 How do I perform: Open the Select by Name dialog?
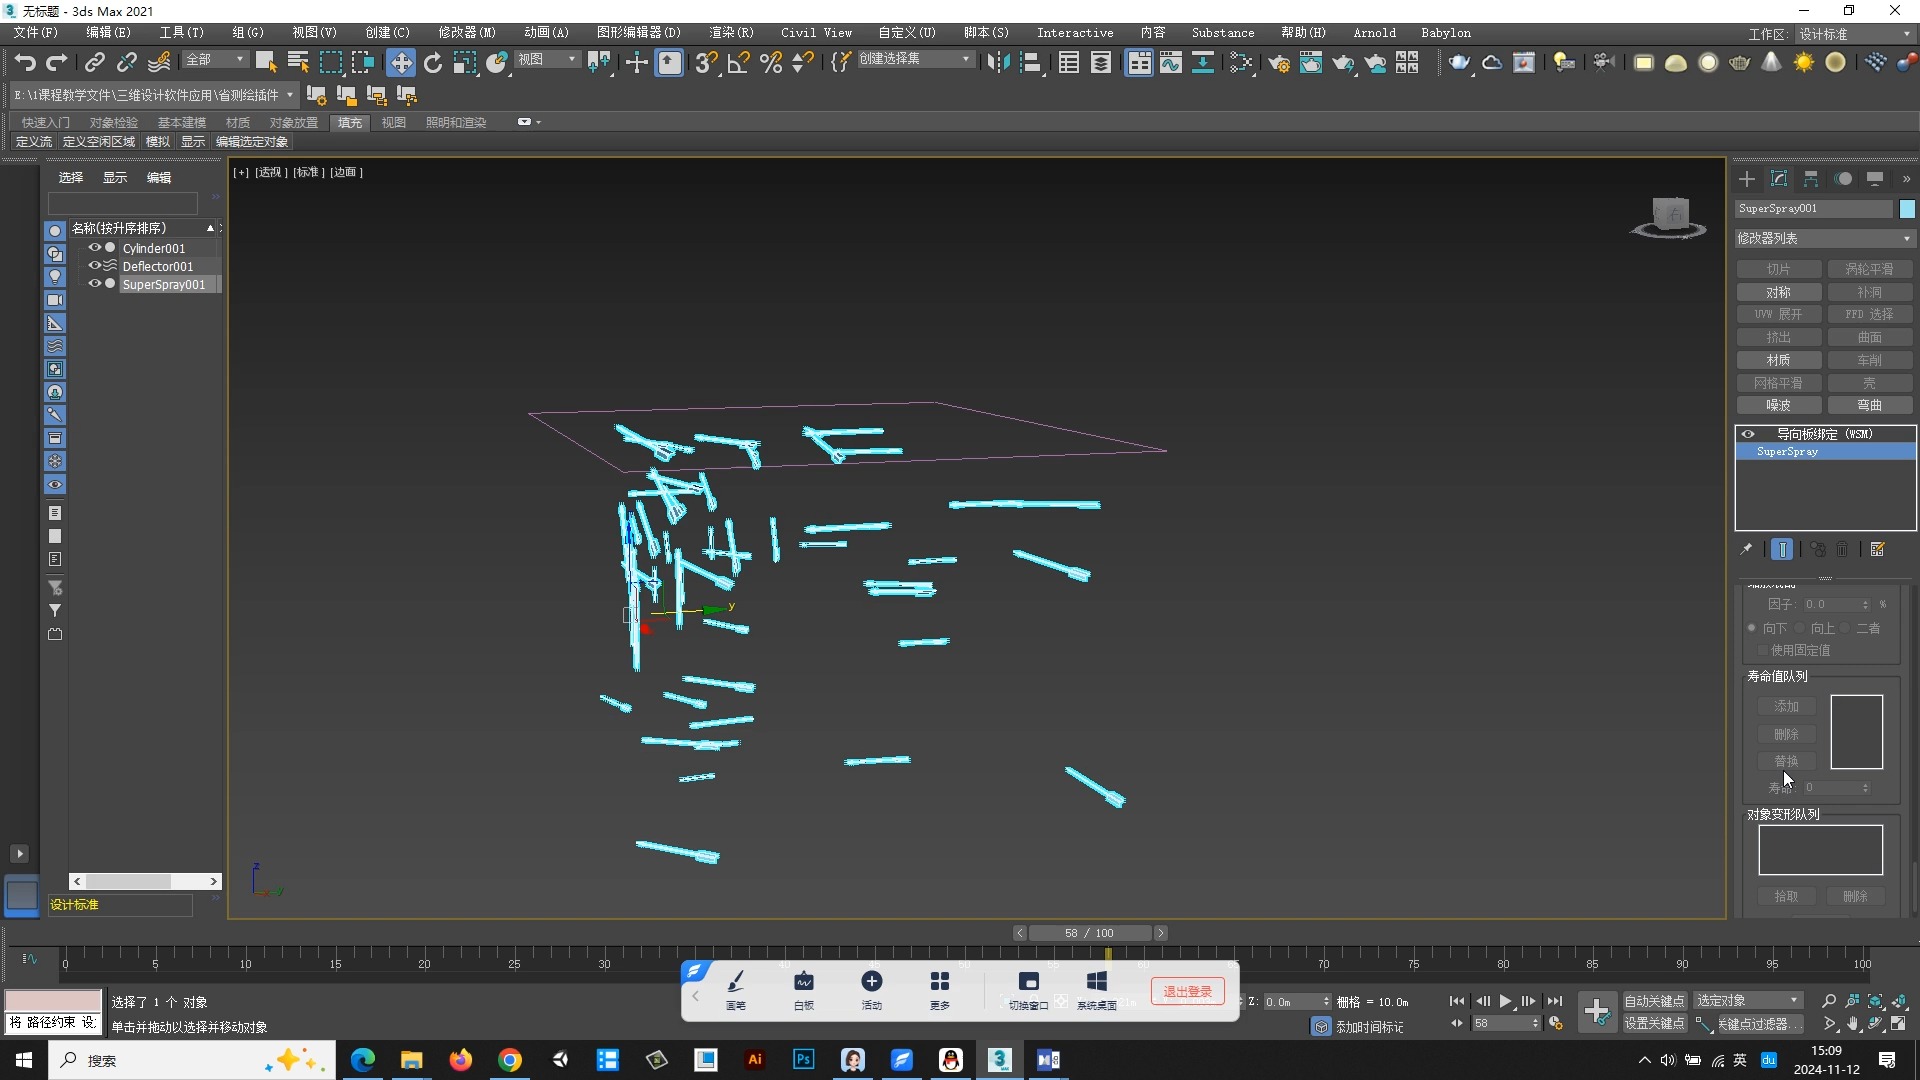[x=297, y=62]
